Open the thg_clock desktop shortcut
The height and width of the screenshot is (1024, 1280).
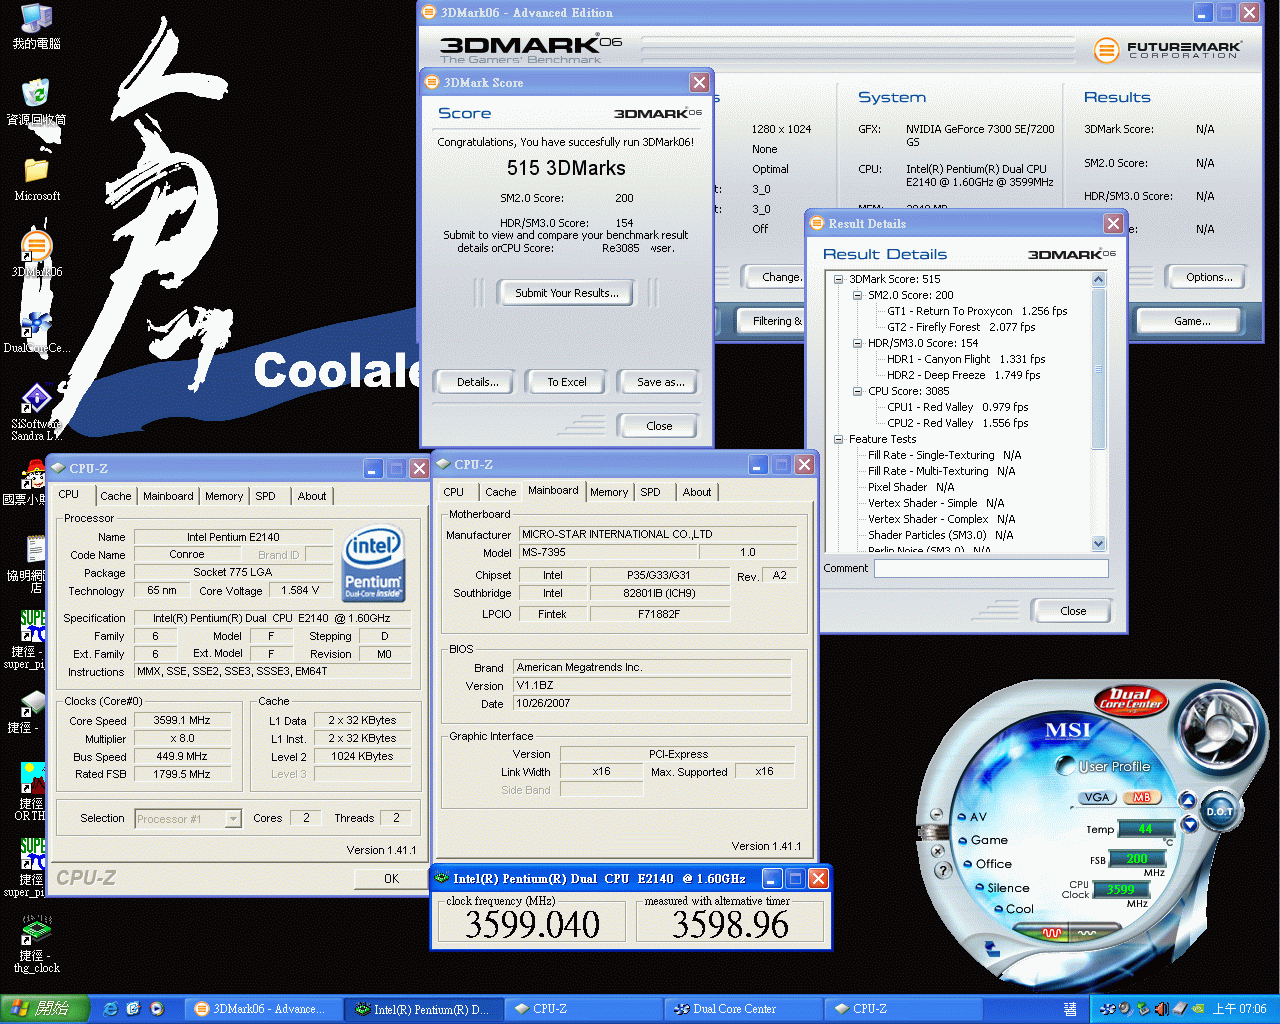coord(37,944)
